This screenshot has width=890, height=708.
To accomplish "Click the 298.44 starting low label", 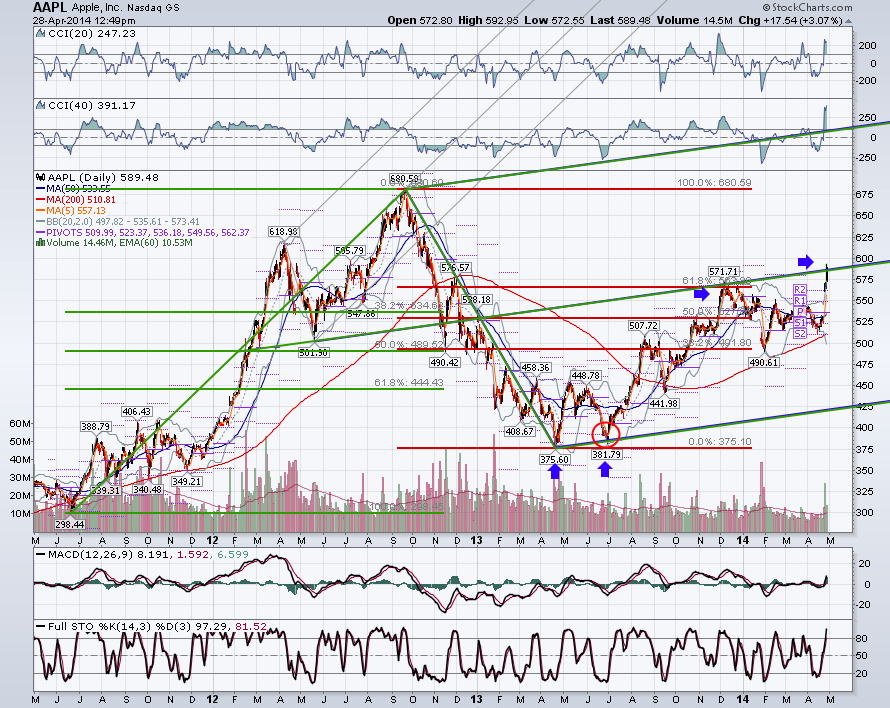I will [x=69, y=525].
